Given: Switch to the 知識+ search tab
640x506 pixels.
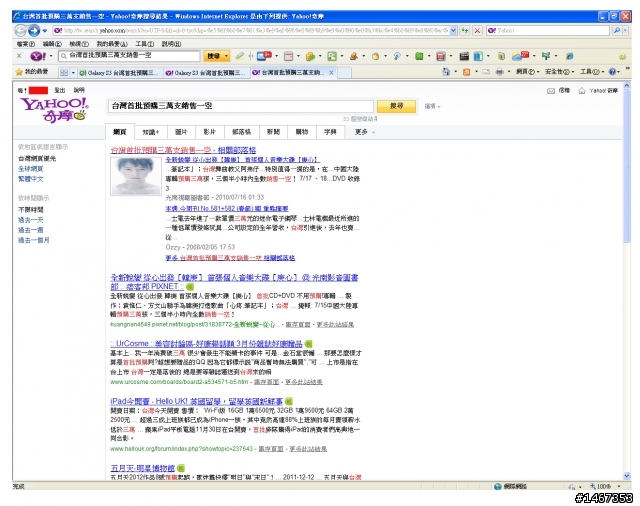Looking at the screenshot, I should [150, 132].
